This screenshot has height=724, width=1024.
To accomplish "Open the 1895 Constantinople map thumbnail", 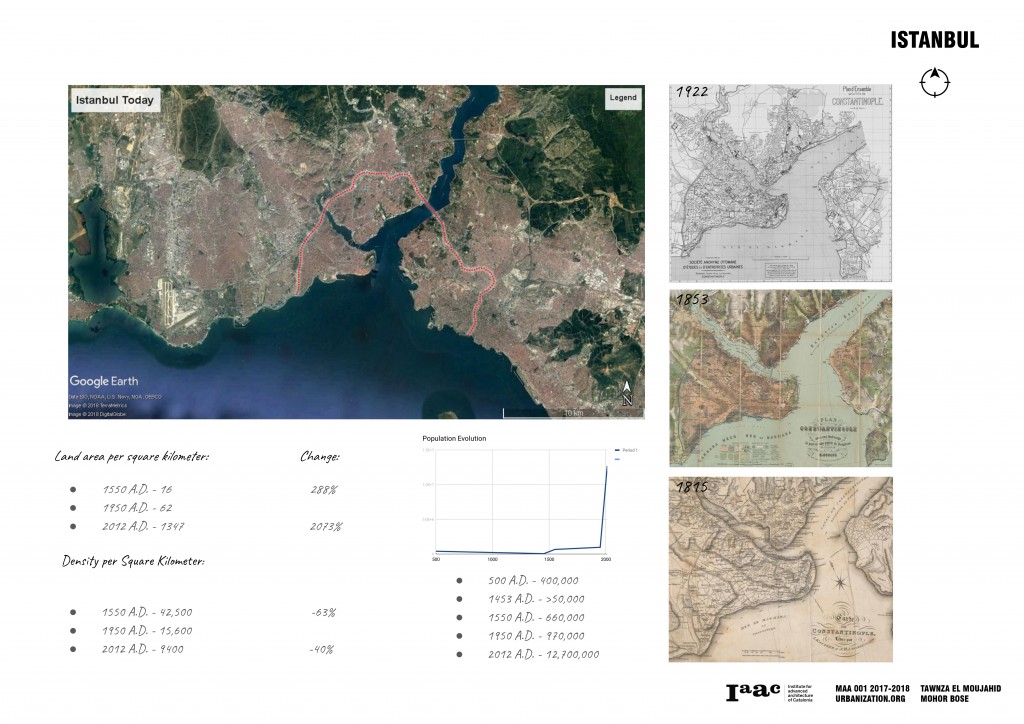I will (780, 570).
